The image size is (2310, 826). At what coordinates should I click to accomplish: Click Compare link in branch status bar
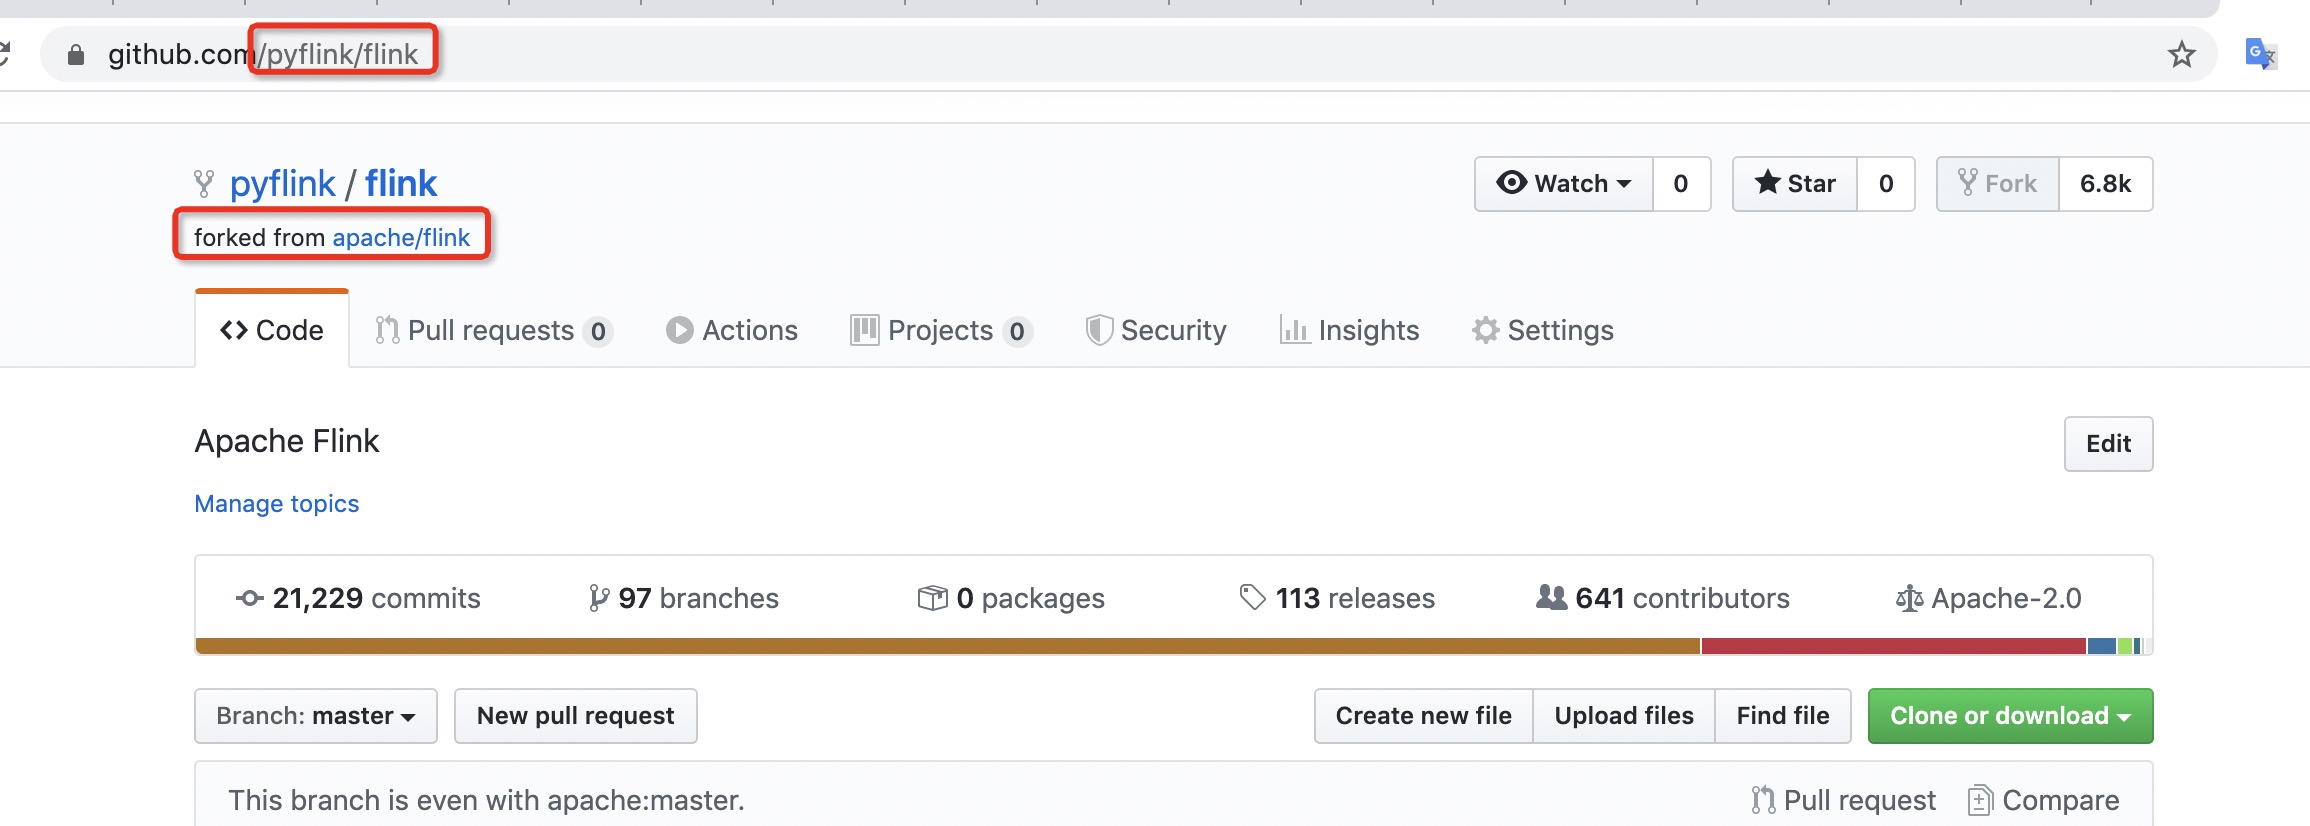[x=2043, y=800]
